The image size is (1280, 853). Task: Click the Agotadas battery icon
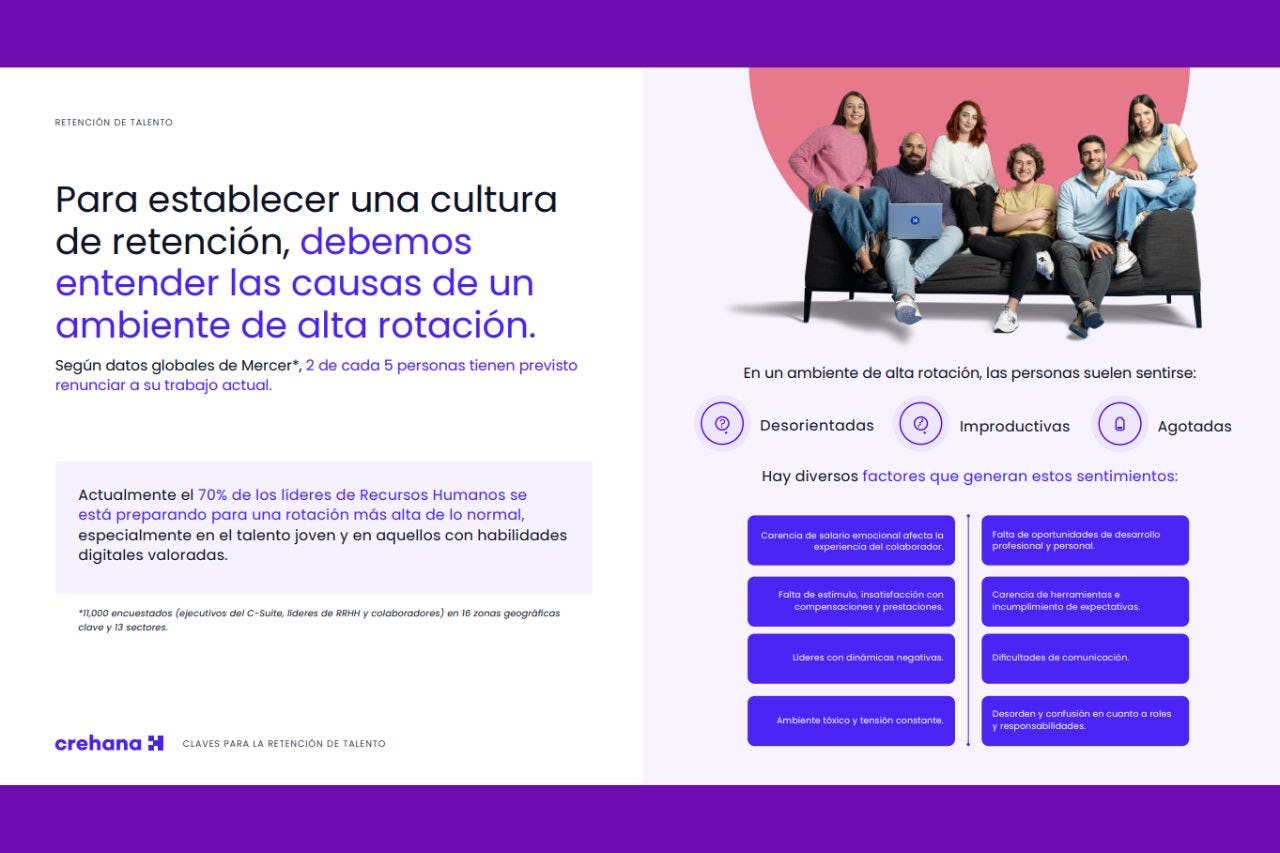tap(1119, 424)
